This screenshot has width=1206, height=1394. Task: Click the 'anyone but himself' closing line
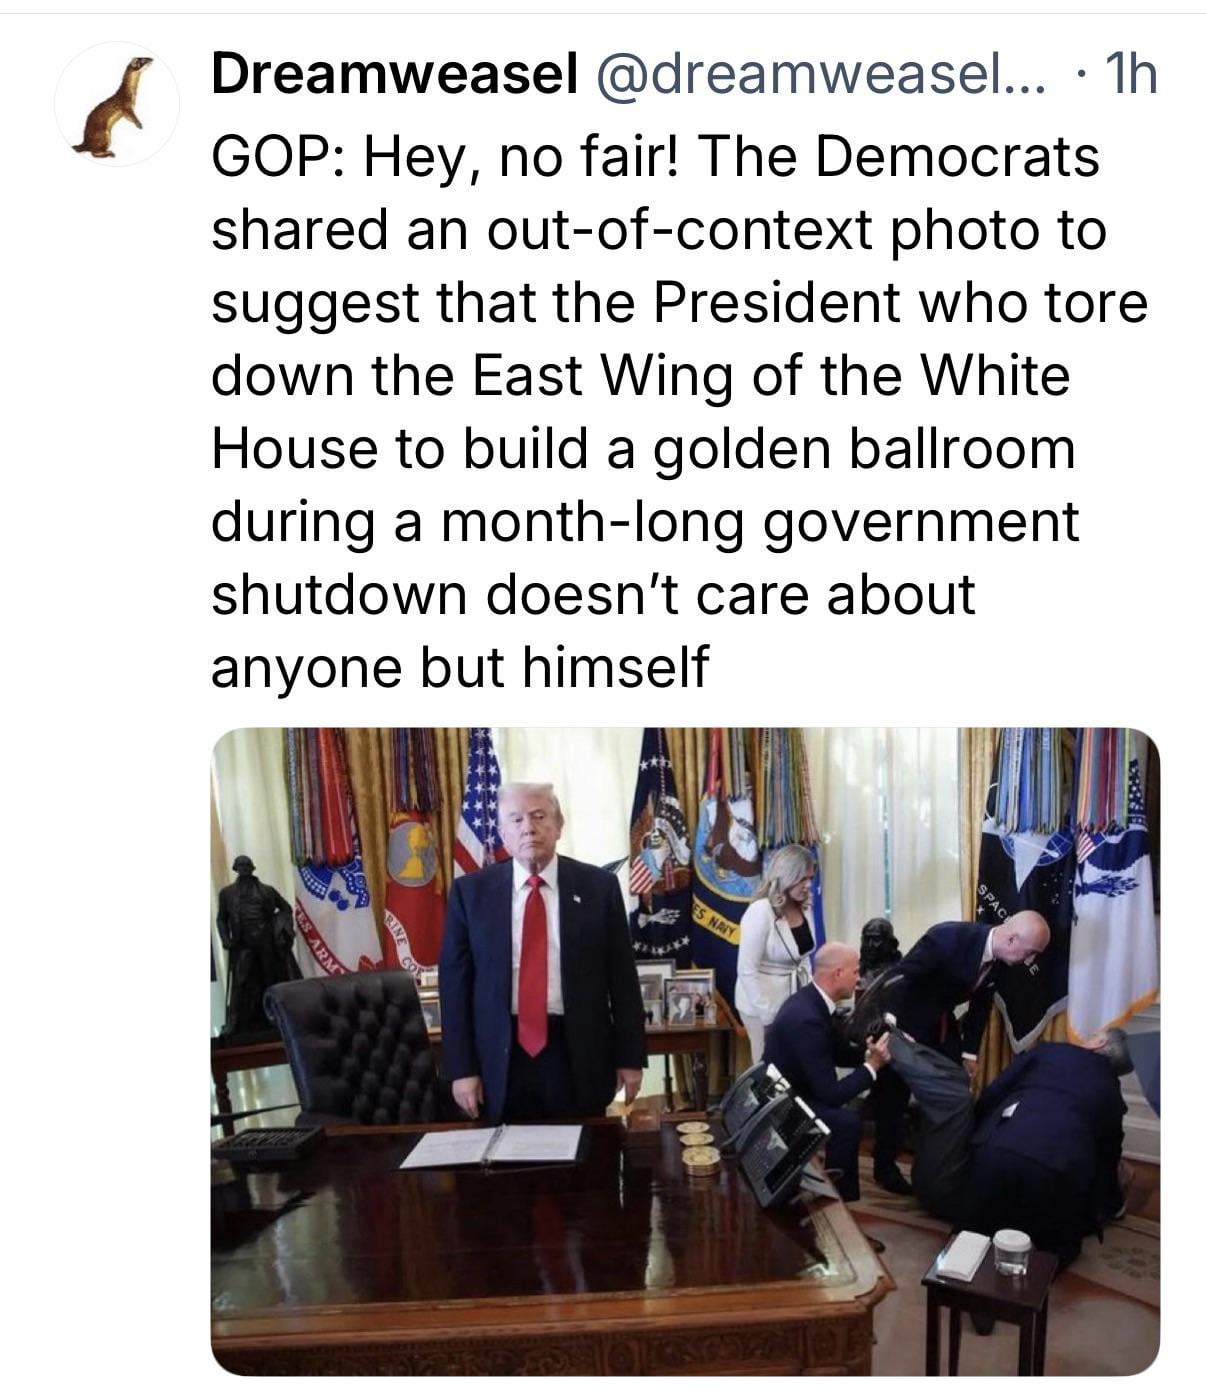(460, 667)
